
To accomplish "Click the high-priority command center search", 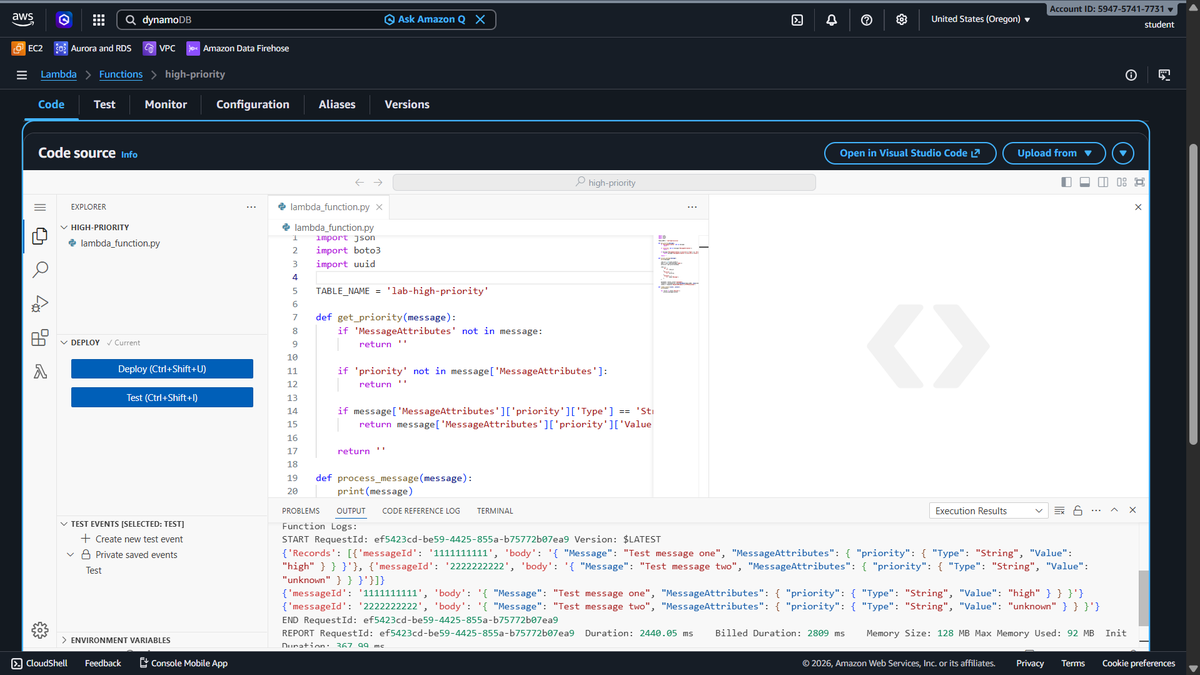I will click(x=604, y=183).
